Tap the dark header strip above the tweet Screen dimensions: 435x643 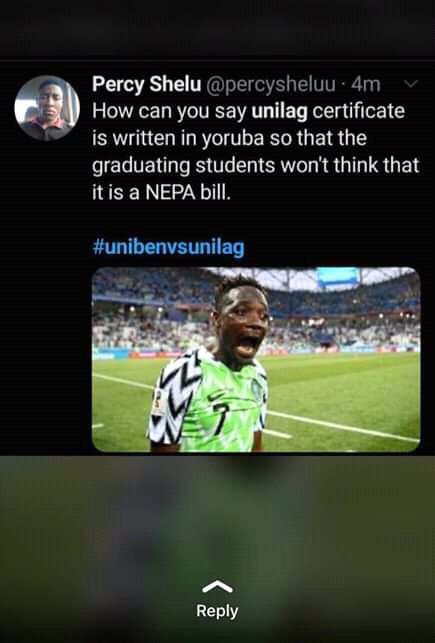(x=217, y=29)
